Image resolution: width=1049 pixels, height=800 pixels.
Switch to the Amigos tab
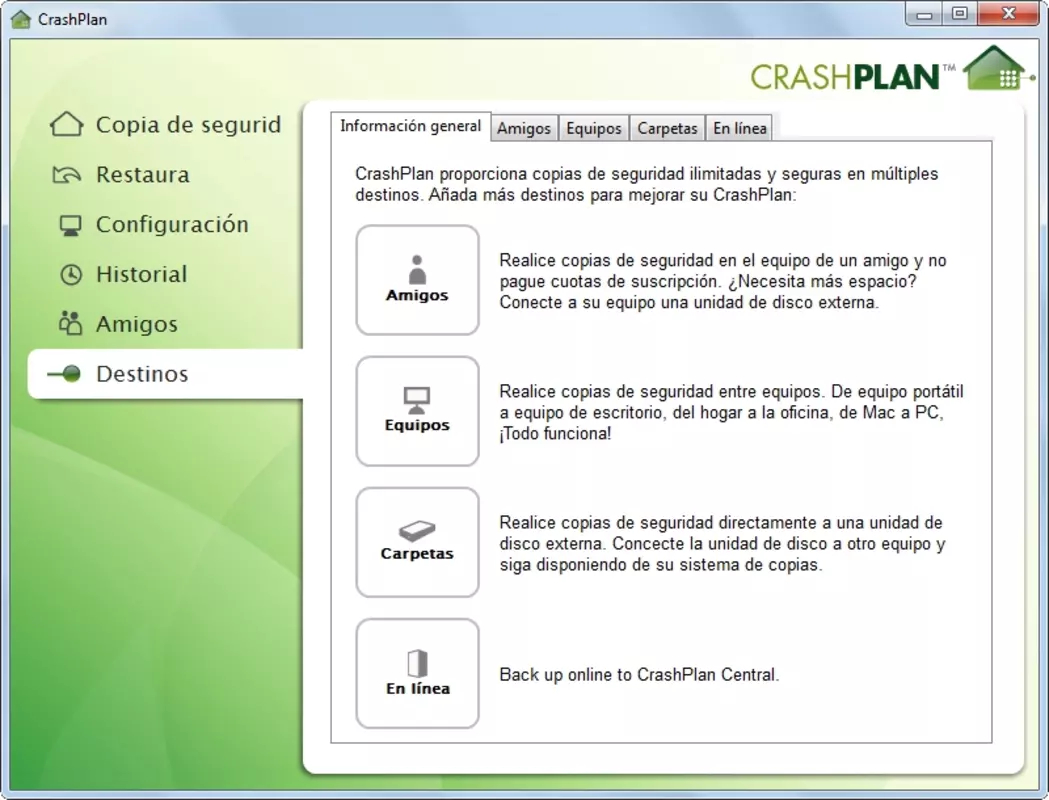click(x=524, y=128)
